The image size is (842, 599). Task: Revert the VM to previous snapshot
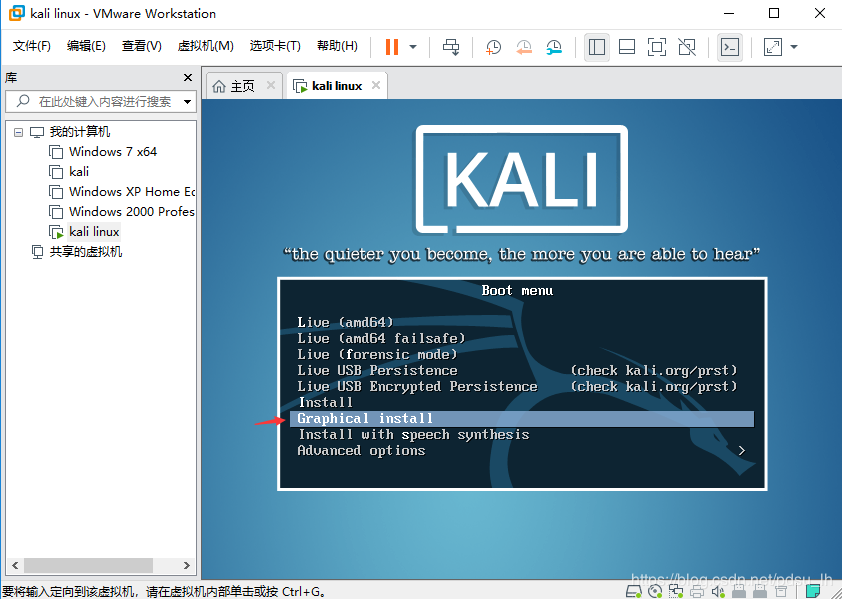pyautogui.click(x=524, y=47)
